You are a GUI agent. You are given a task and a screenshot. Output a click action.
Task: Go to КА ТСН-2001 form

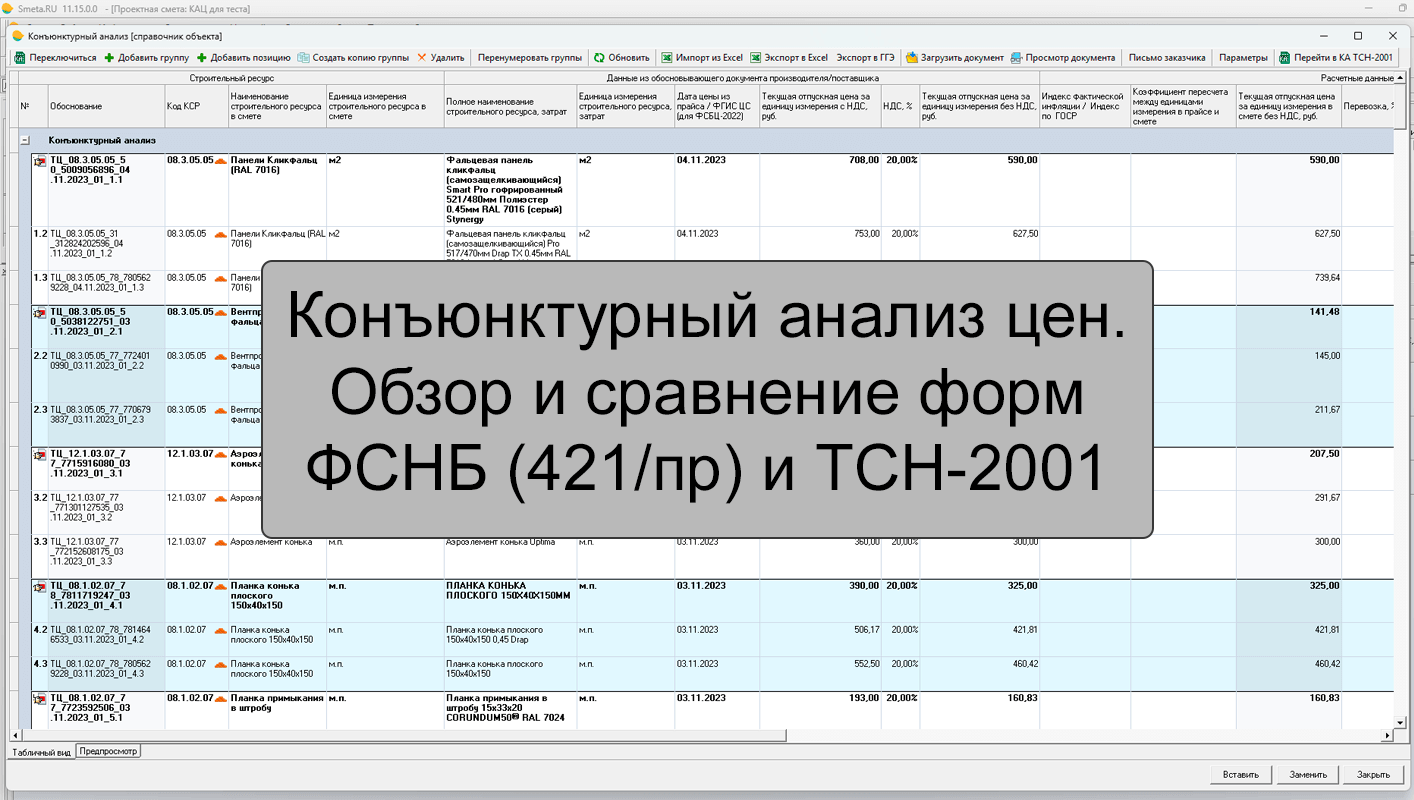pos(1335,58)
